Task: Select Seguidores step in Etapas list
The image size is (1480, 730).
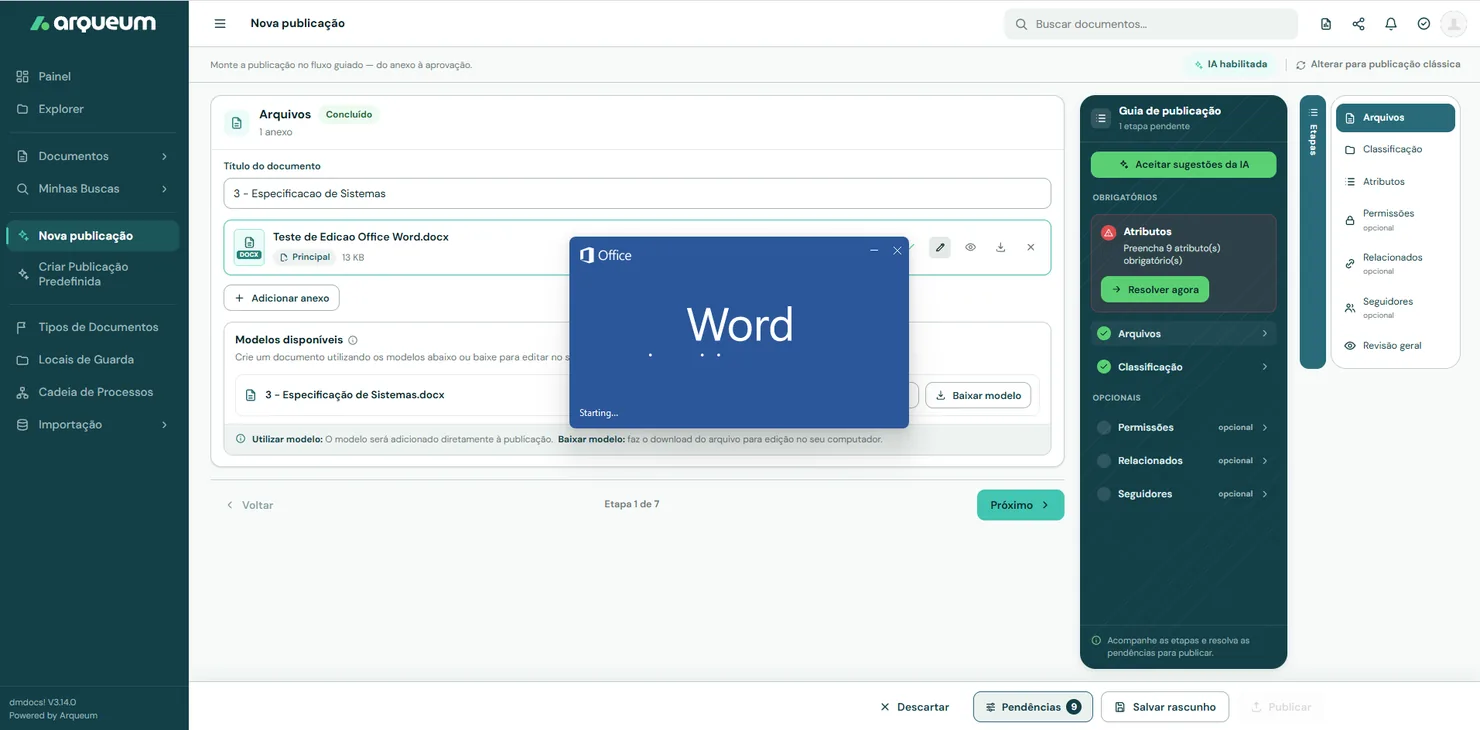Action: coord(1395,307)
